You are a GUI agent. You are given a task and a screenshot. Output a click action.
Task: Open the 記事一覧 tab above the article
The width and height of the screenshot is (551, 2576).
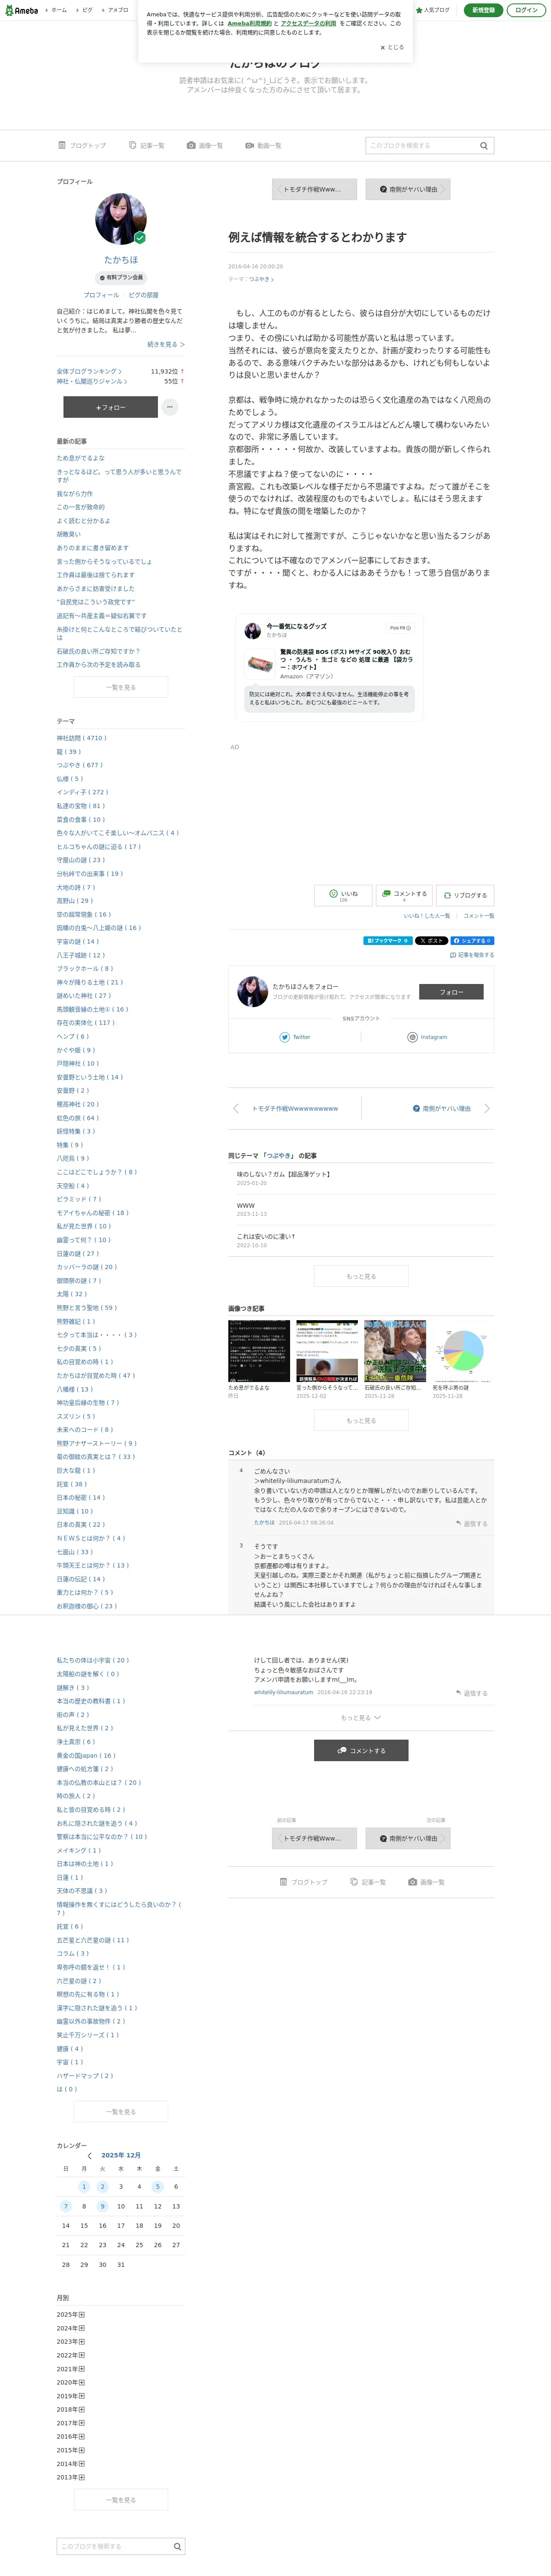coord(147,146)
